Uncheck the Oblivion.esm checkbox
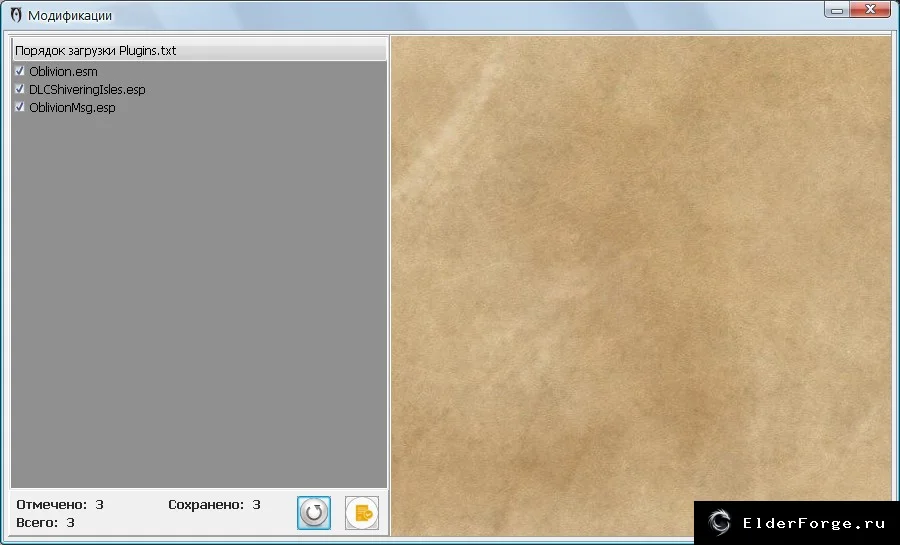The image size is (900, 545). tap(20, 71)
